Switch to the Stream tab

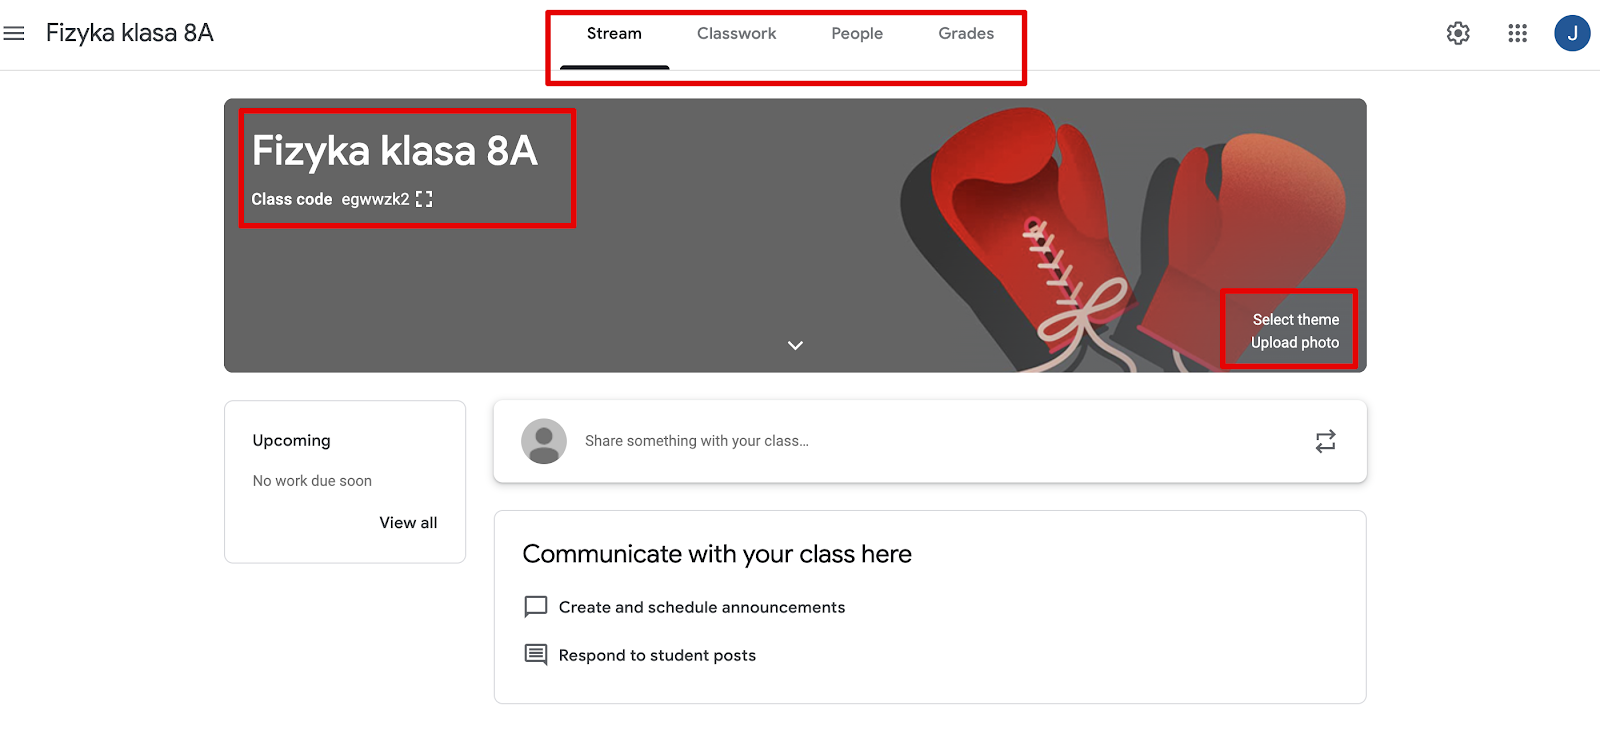pyautogui.click(x=614, y=34)
